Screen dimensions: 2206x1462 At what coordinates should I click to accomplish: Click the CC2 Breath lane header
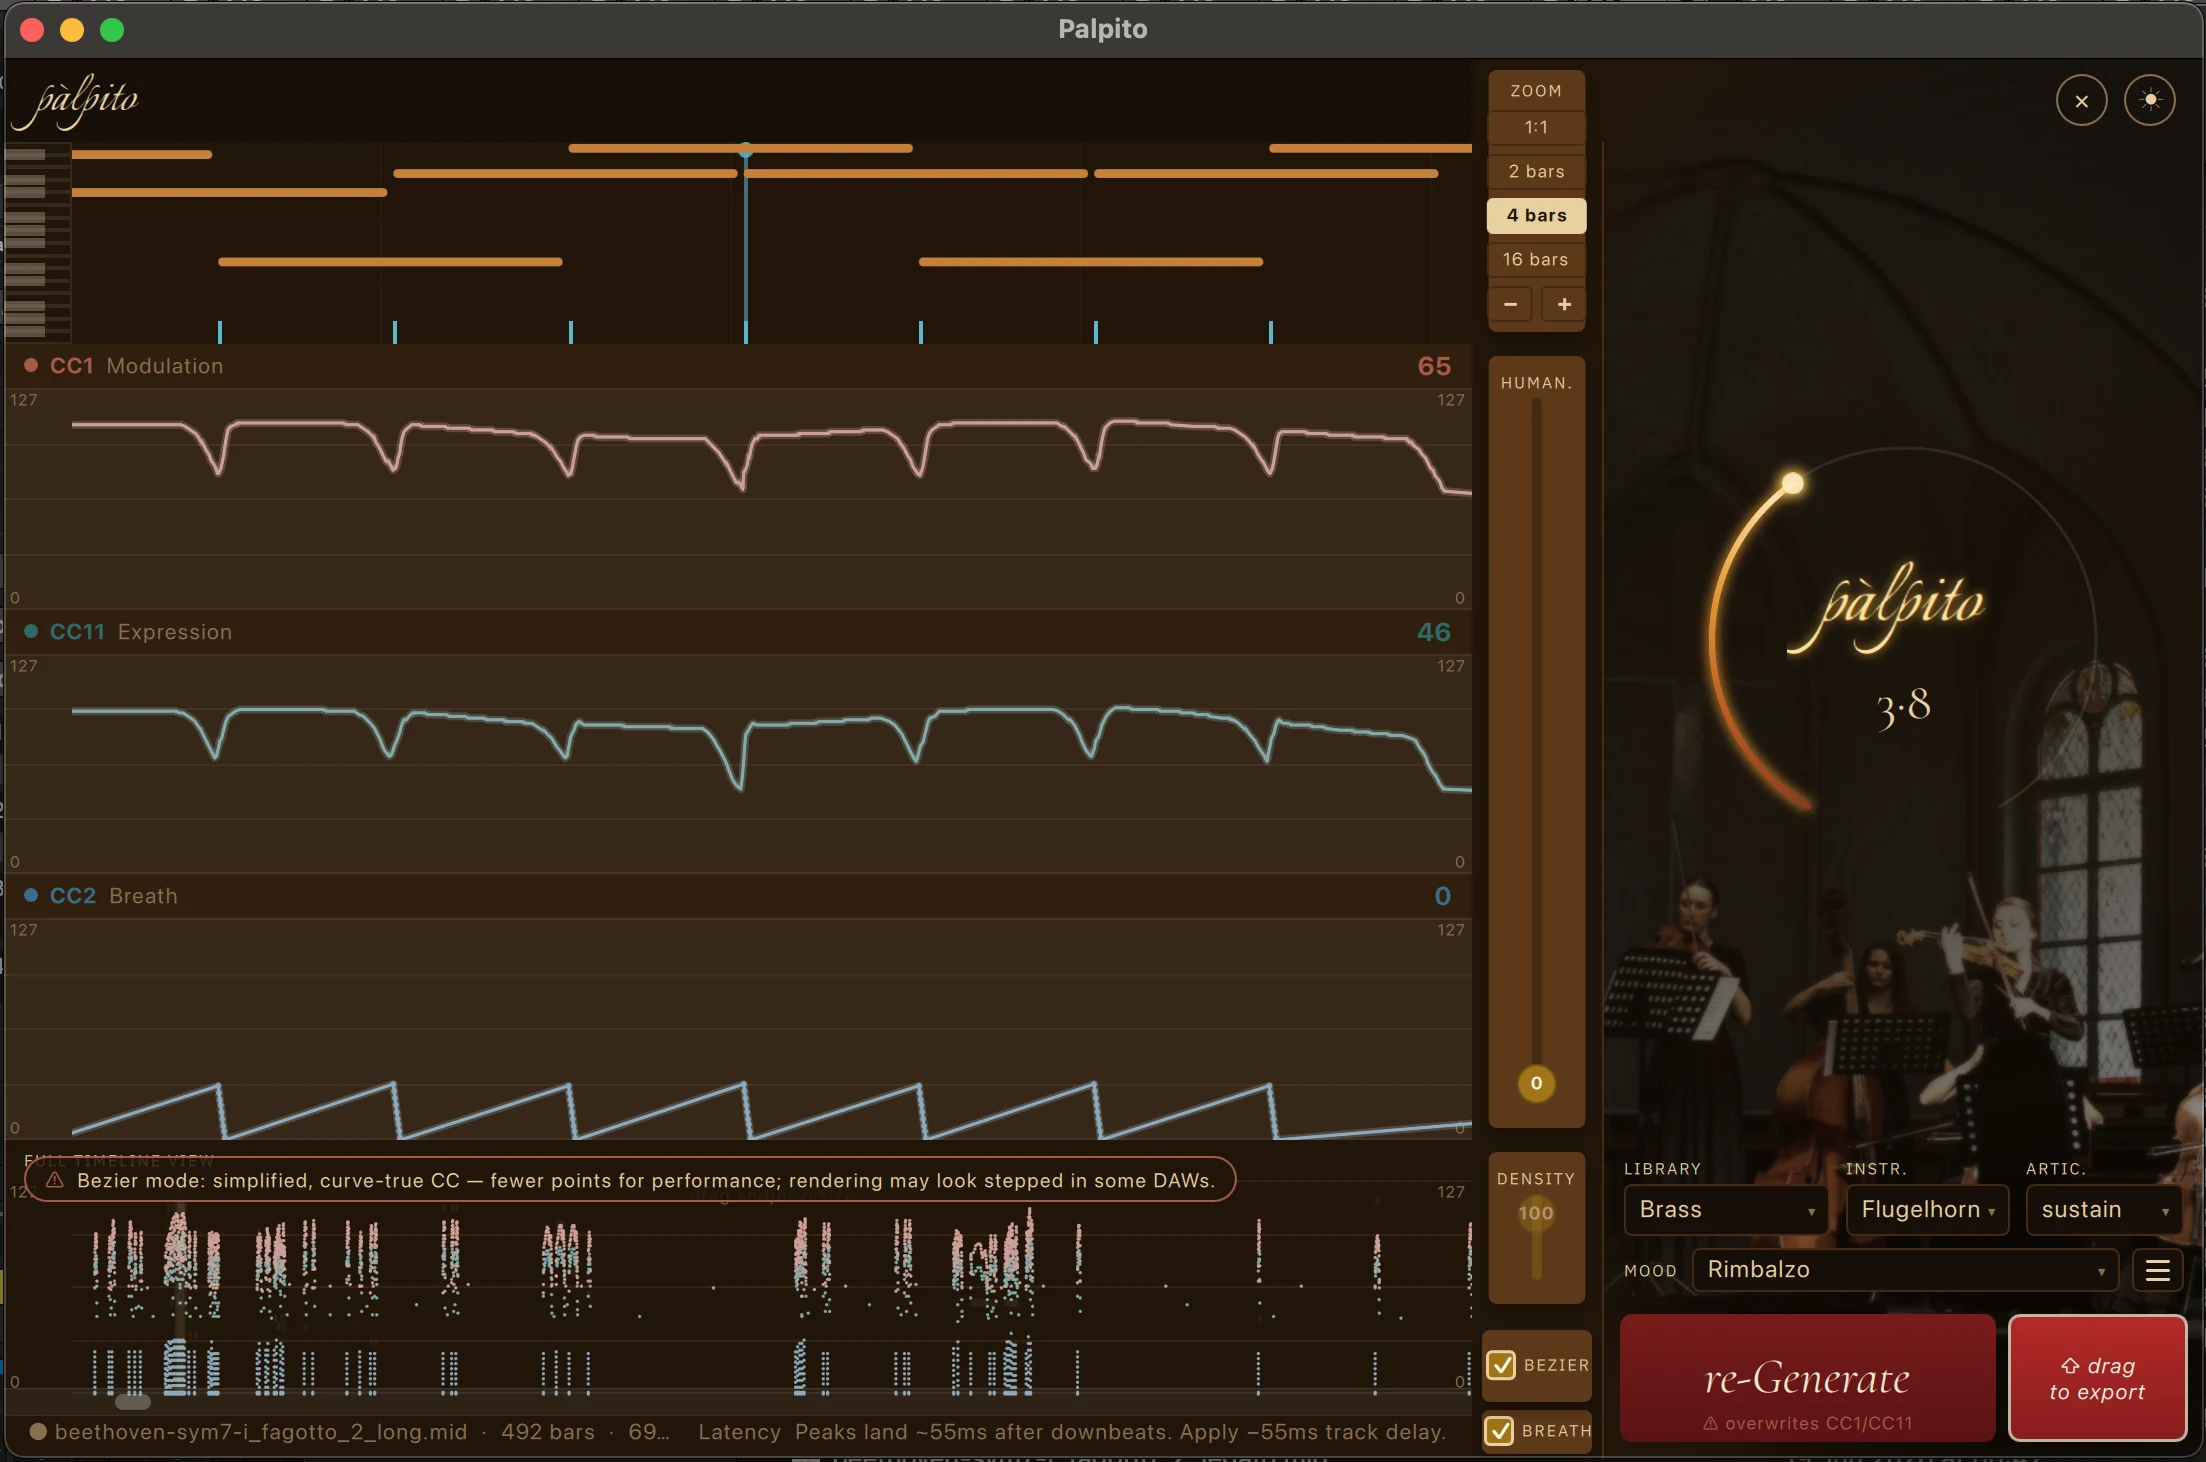click(738, 897)
